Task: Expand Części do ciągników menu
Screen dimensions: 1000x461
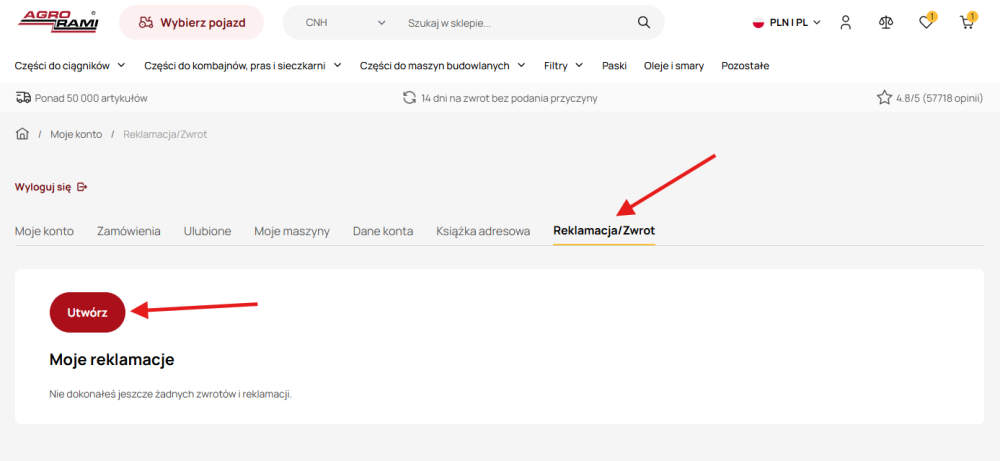Action: coord(70,66)
